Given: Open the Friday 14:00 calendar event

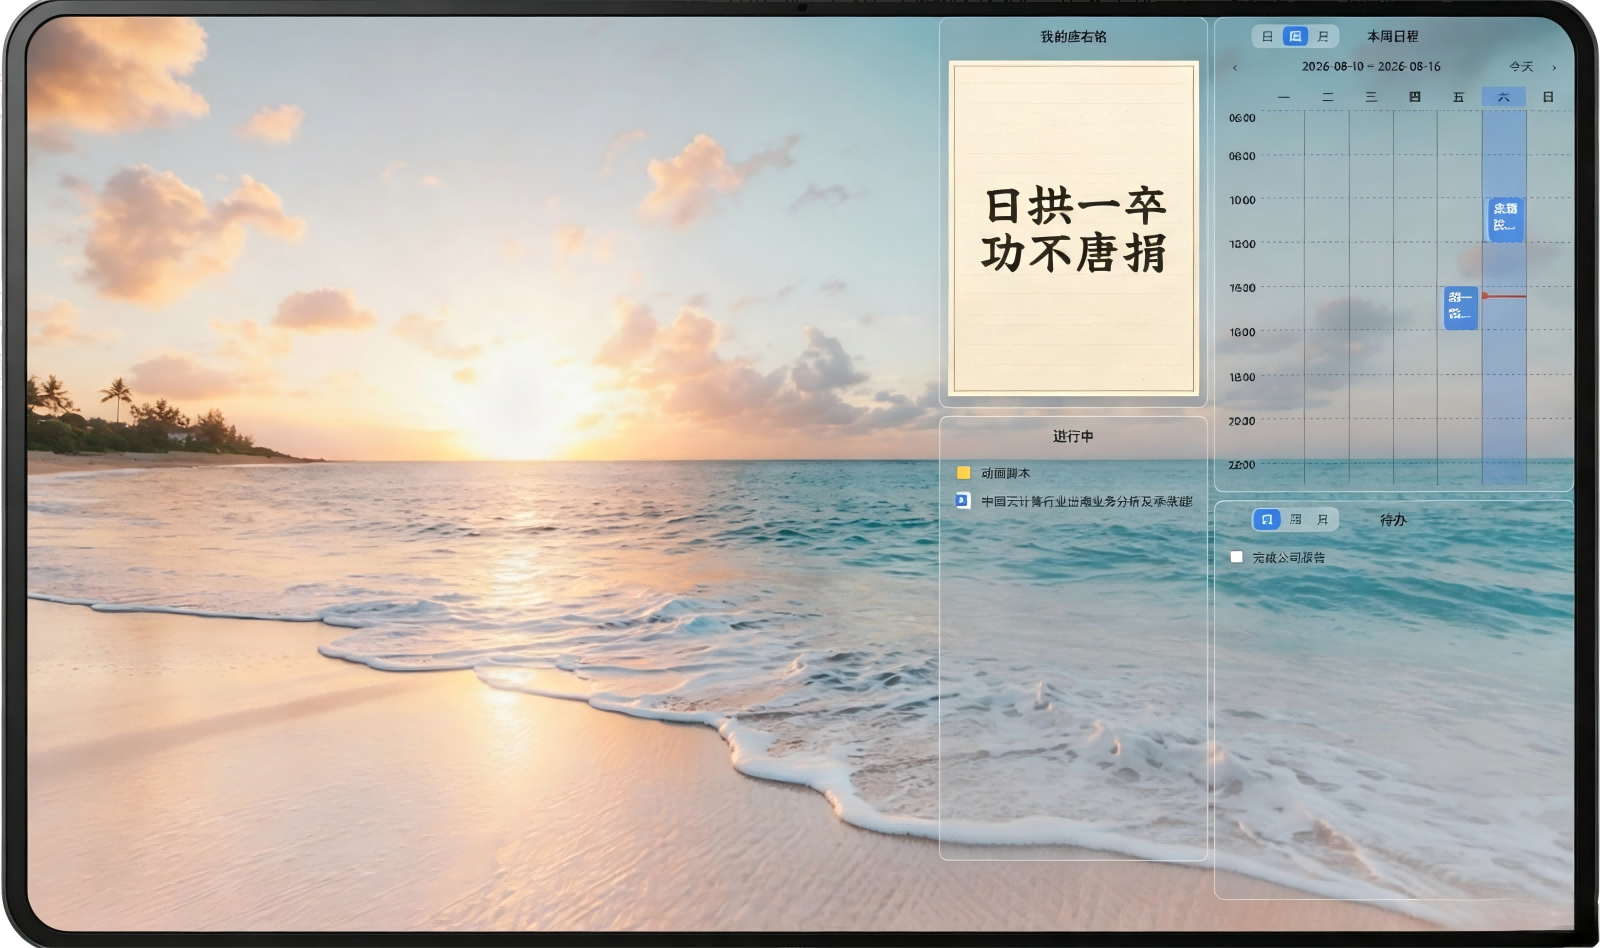Looking at the screenshot, I should tap(1461, 307).
